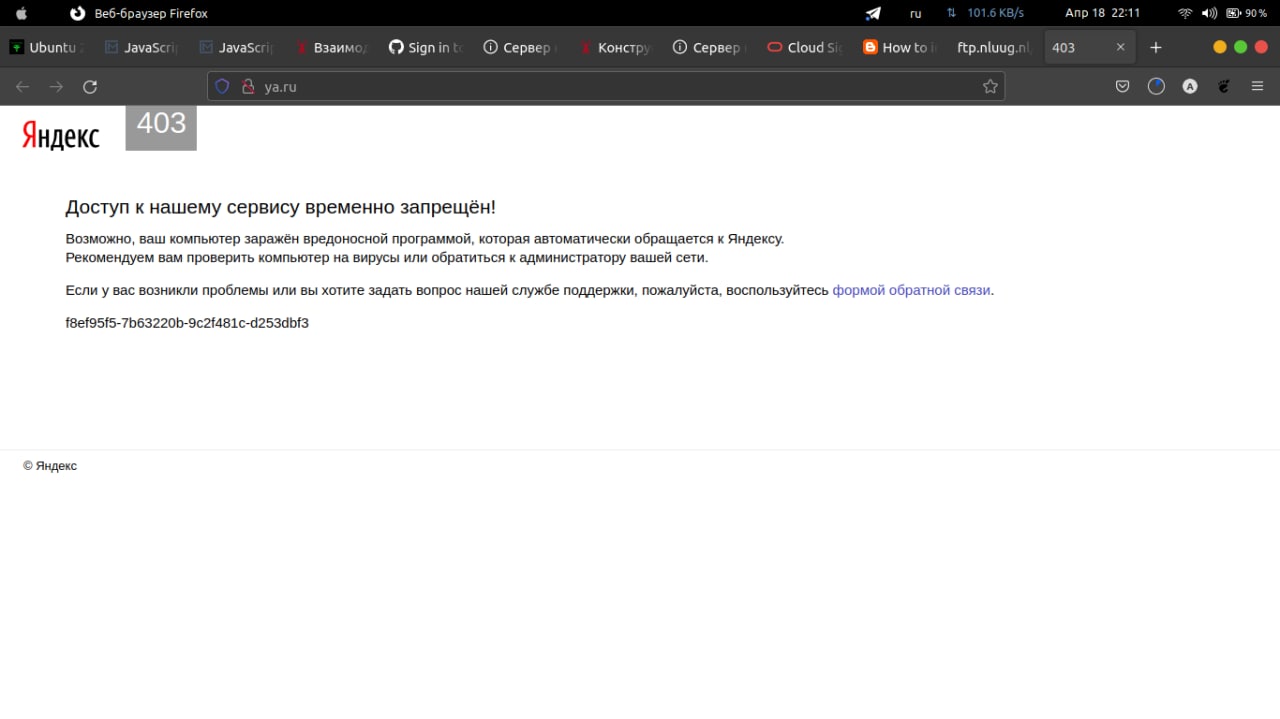This screenshot has height=719, width=1280.
Task: Go forward with the forward arrow
Action: pos(56,87)
